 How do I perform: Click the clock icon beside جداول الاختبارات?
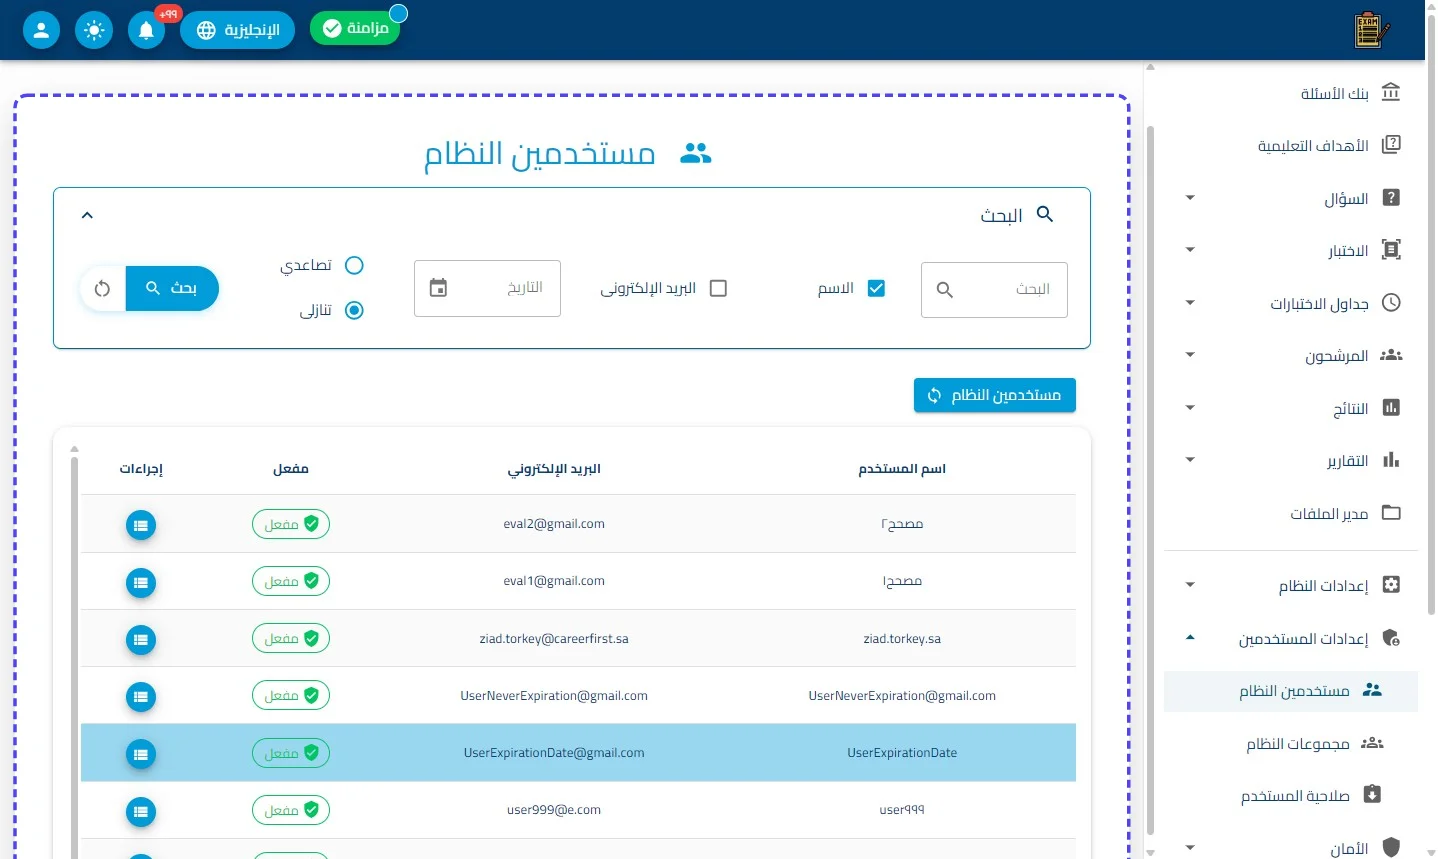(x=1391, y=302)
